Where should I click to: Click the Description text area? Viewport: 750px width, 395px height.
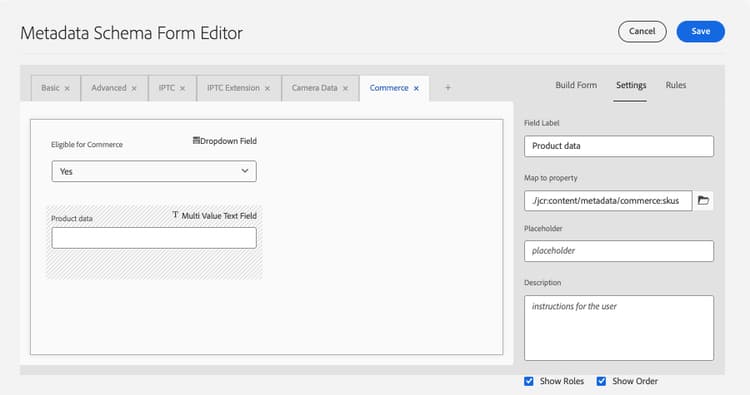619,328
